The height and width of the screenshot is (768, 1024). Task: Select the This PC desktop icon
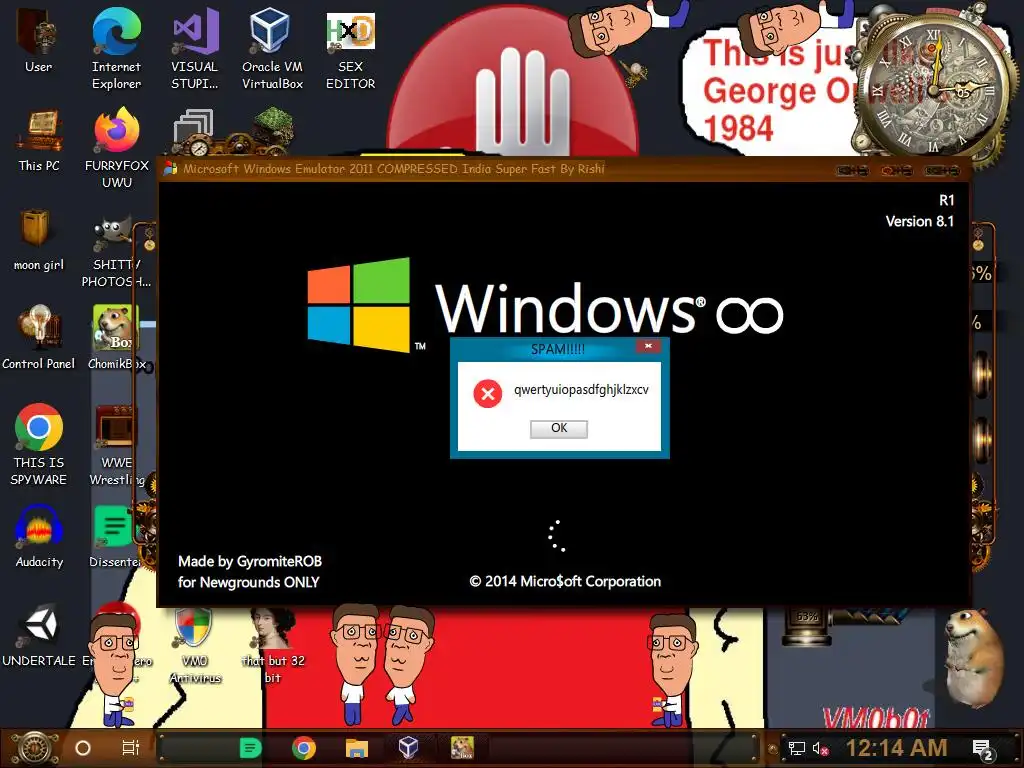click(39, 140)
